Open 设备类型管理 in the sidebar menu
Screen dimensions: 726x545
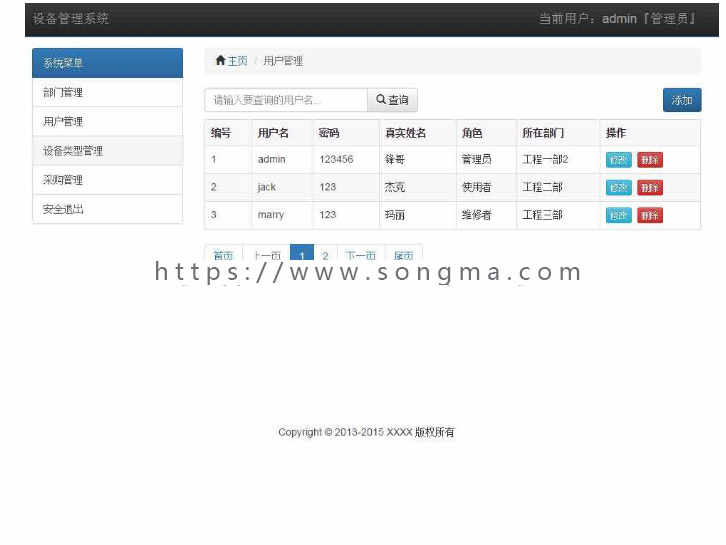[107, 150]
